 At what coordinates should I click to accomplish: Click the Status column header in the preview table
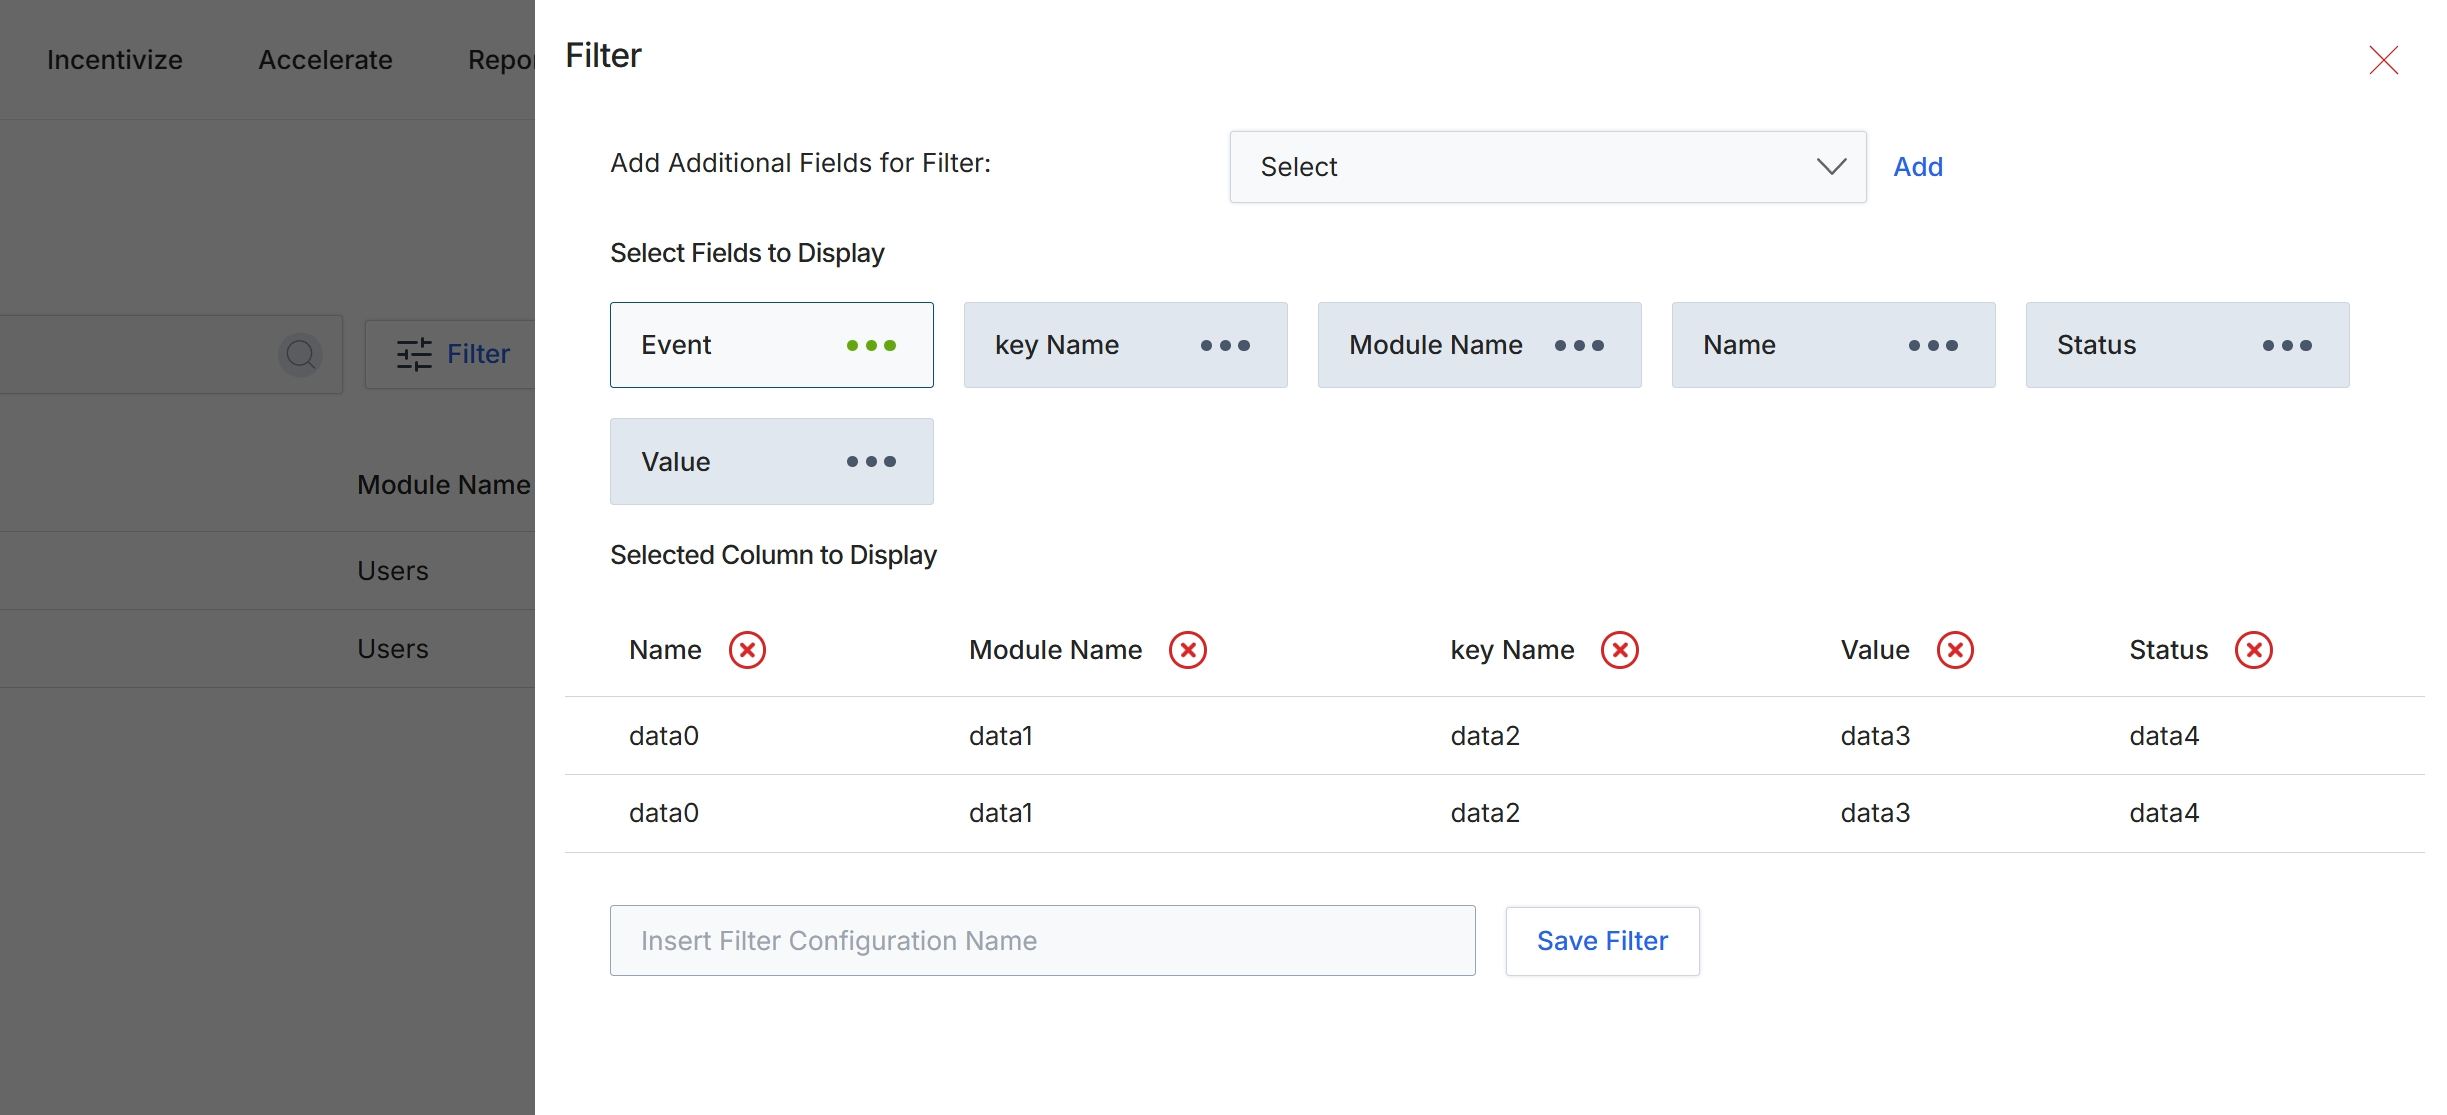pos(2168,650)
